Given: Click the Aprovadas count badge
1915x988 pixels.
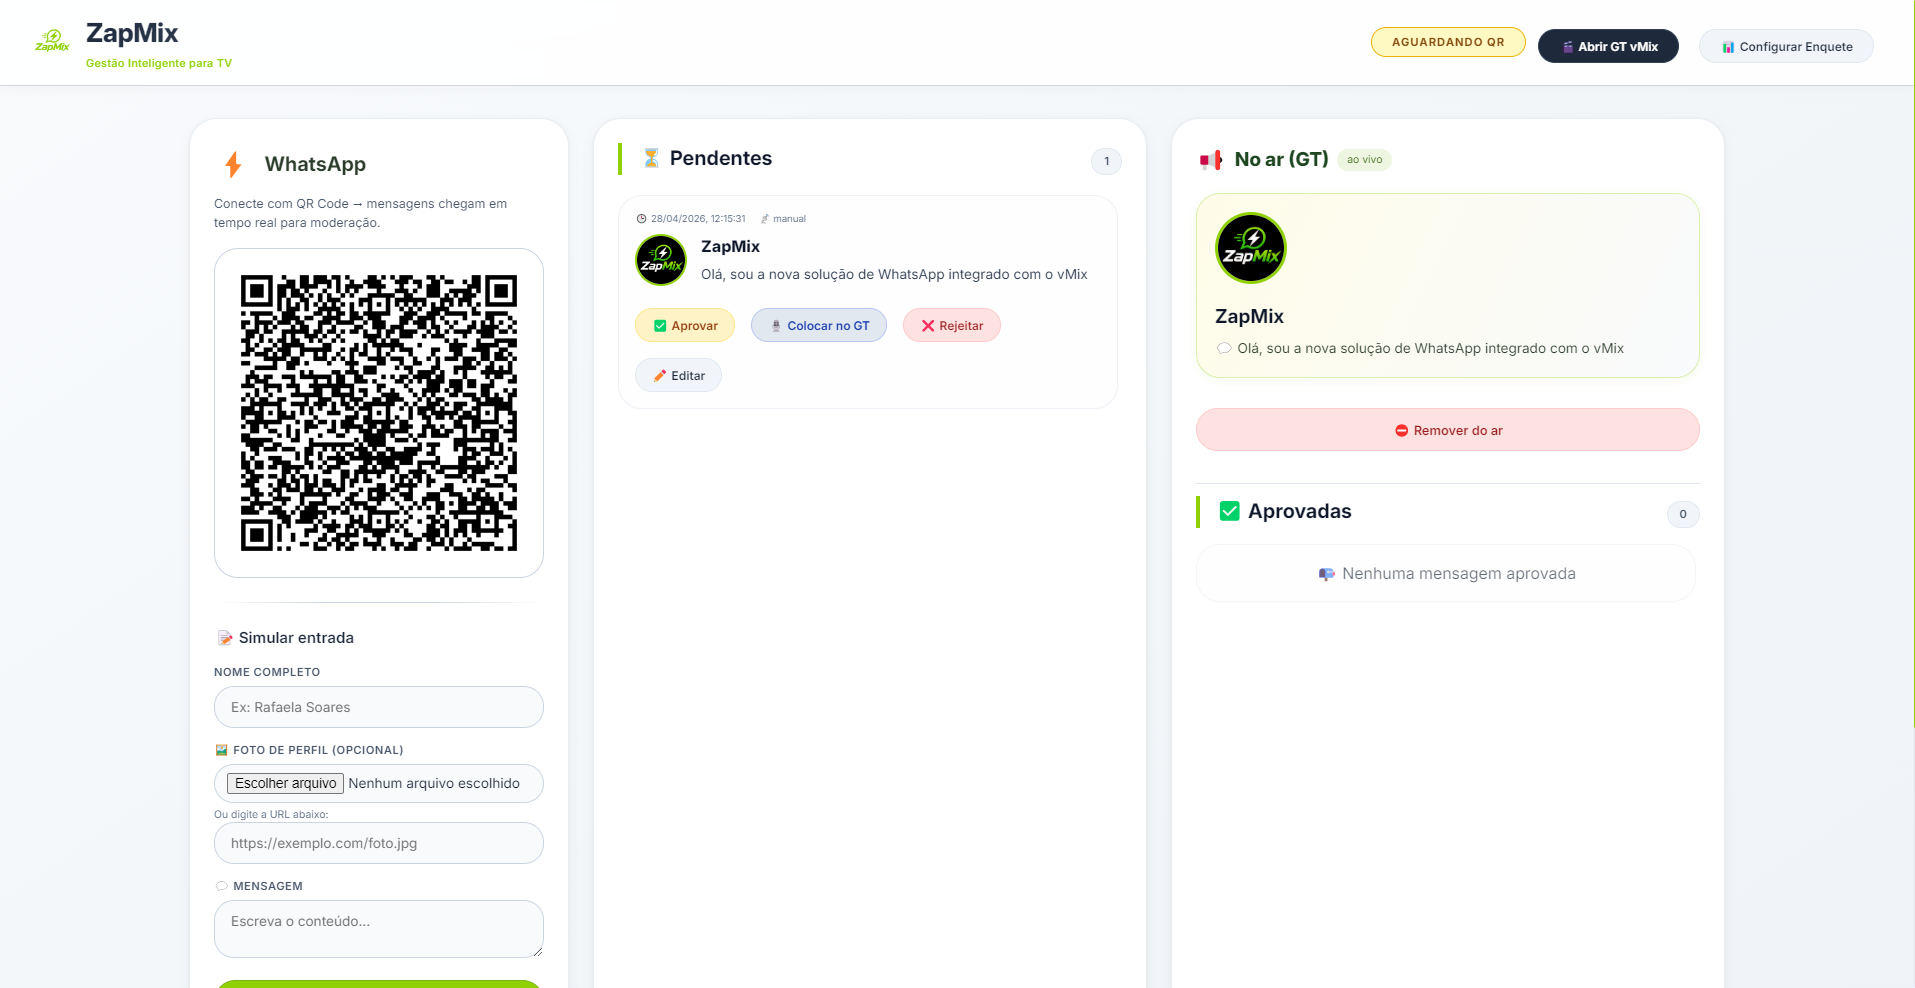Looking at the screenshot, I should point(1683,514).
